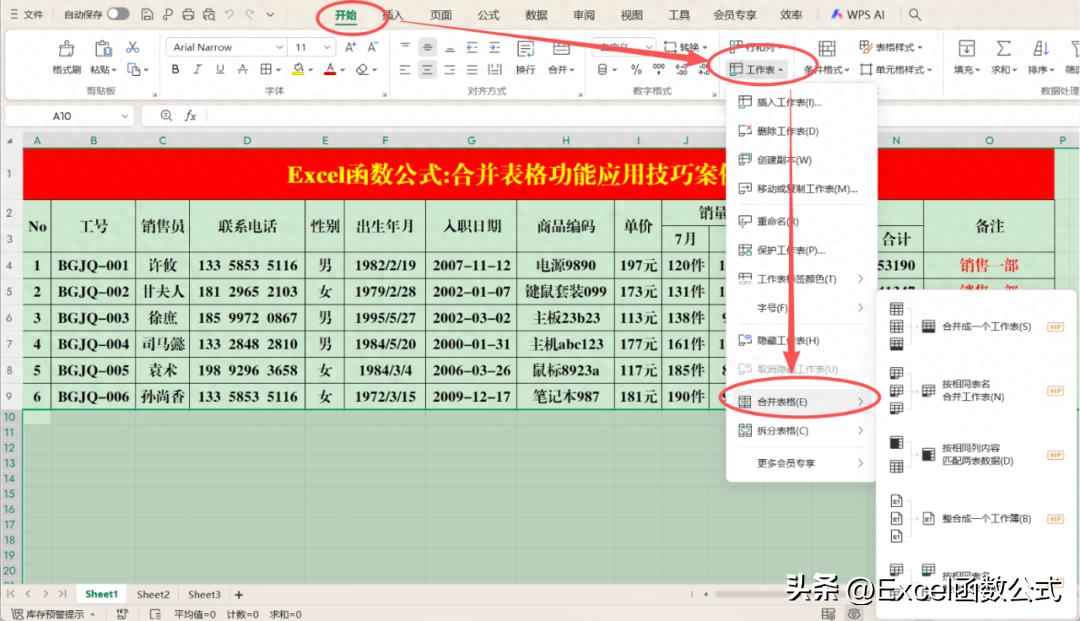1080x621 pixels.
Task: Toggle horizontal center alignment
Action: coord(427,70)
